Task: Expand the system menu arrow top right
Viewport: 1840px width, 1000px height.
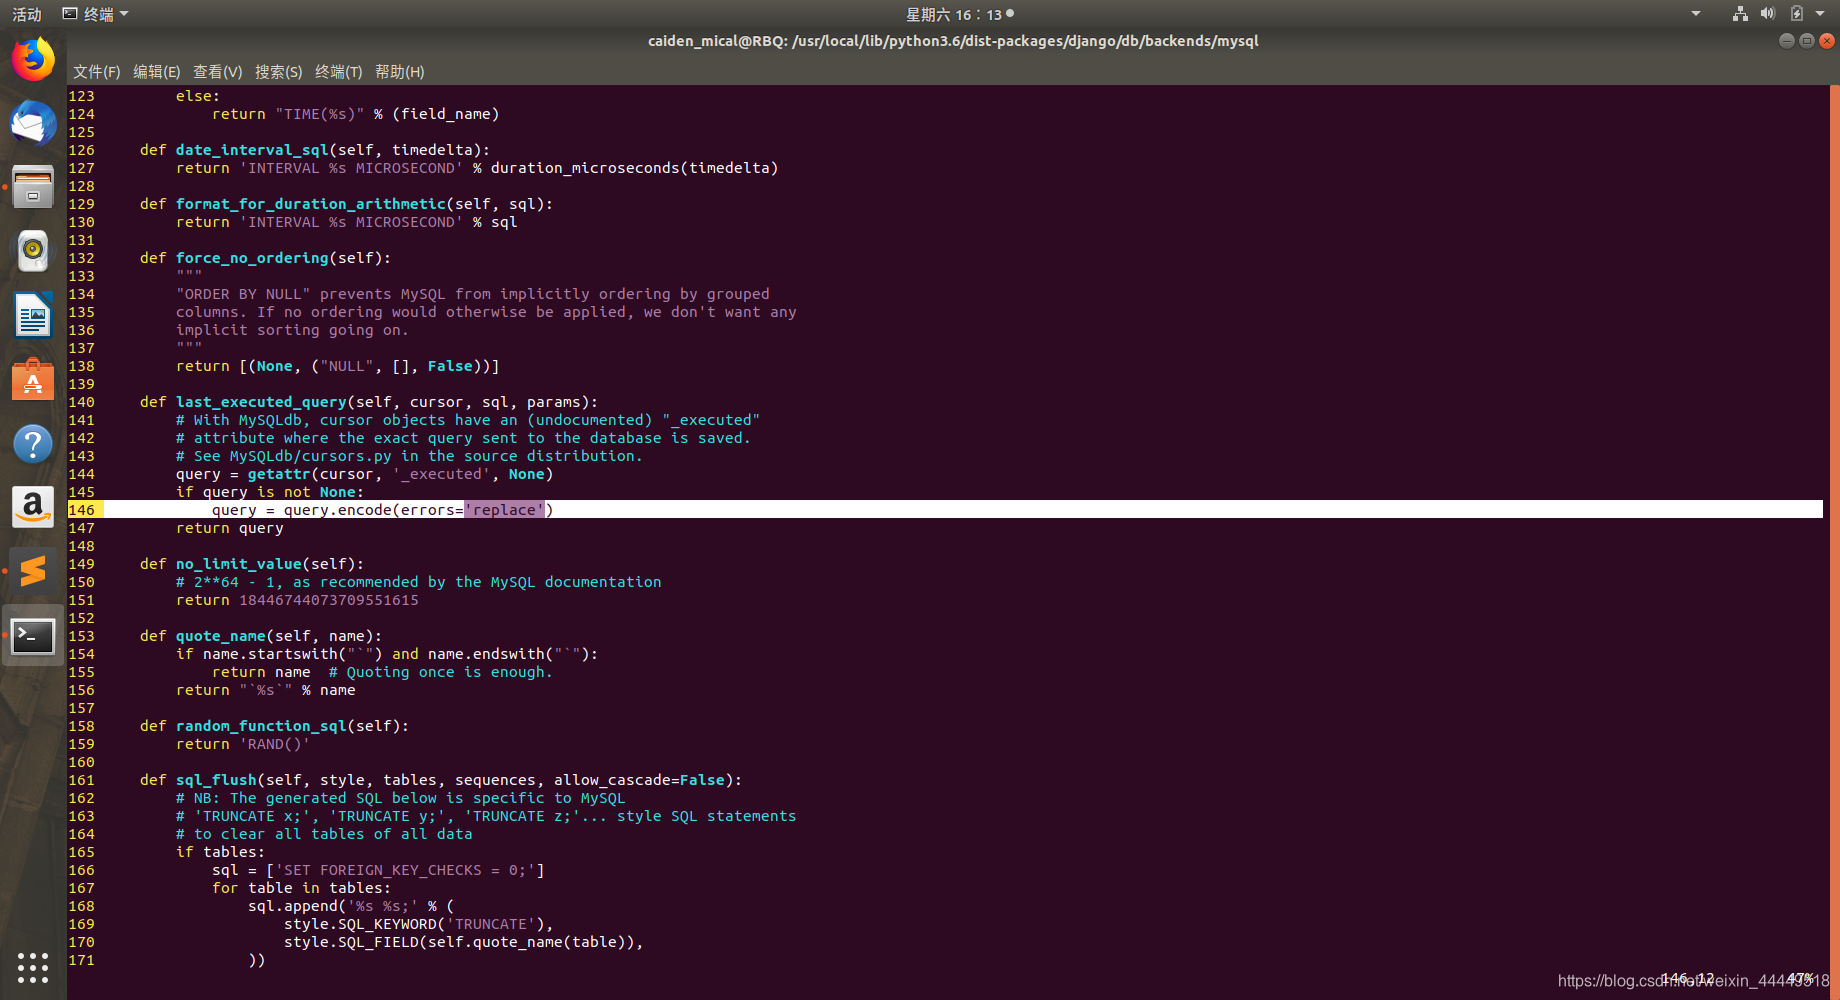Action: tap(1821, 14)
